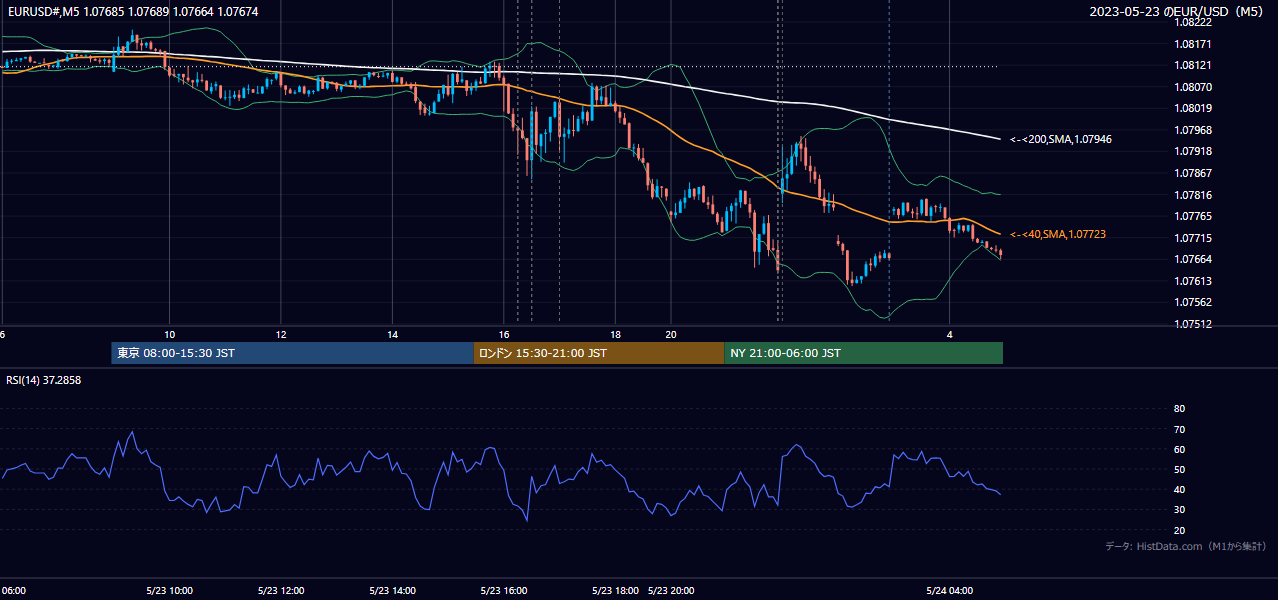Click the bottom time label 5/23 18:00
The height and width of the screenshot is (600, 1278).
615,590
